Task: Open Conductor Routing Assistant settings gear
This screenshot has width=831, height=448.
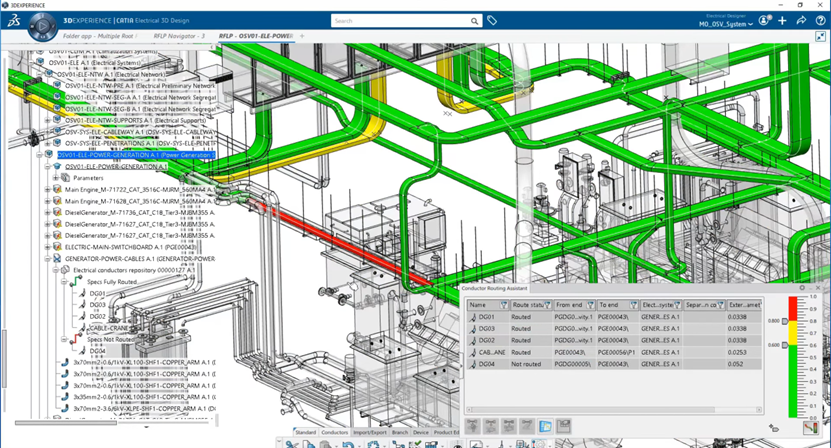Action: pos(802,288)
